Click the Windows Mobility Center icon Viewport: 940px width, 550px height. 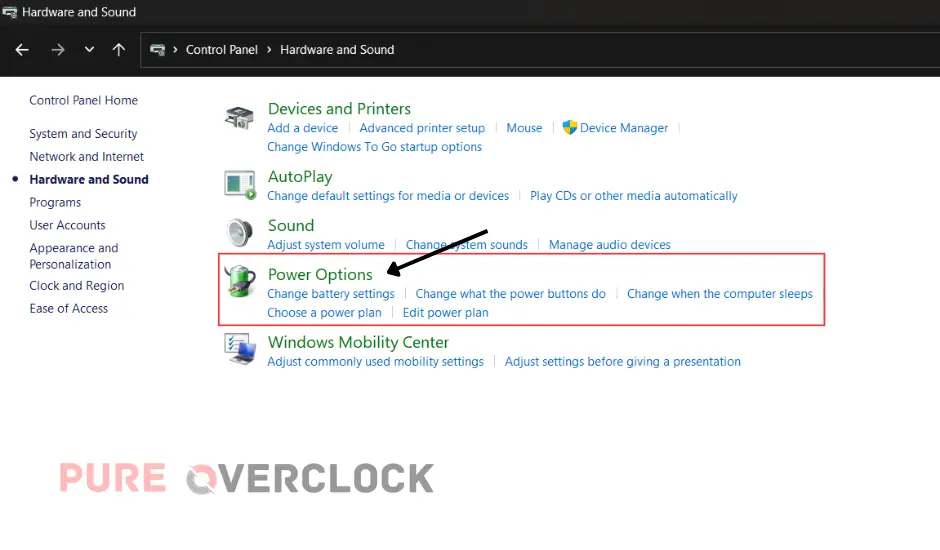coord(239,350)
